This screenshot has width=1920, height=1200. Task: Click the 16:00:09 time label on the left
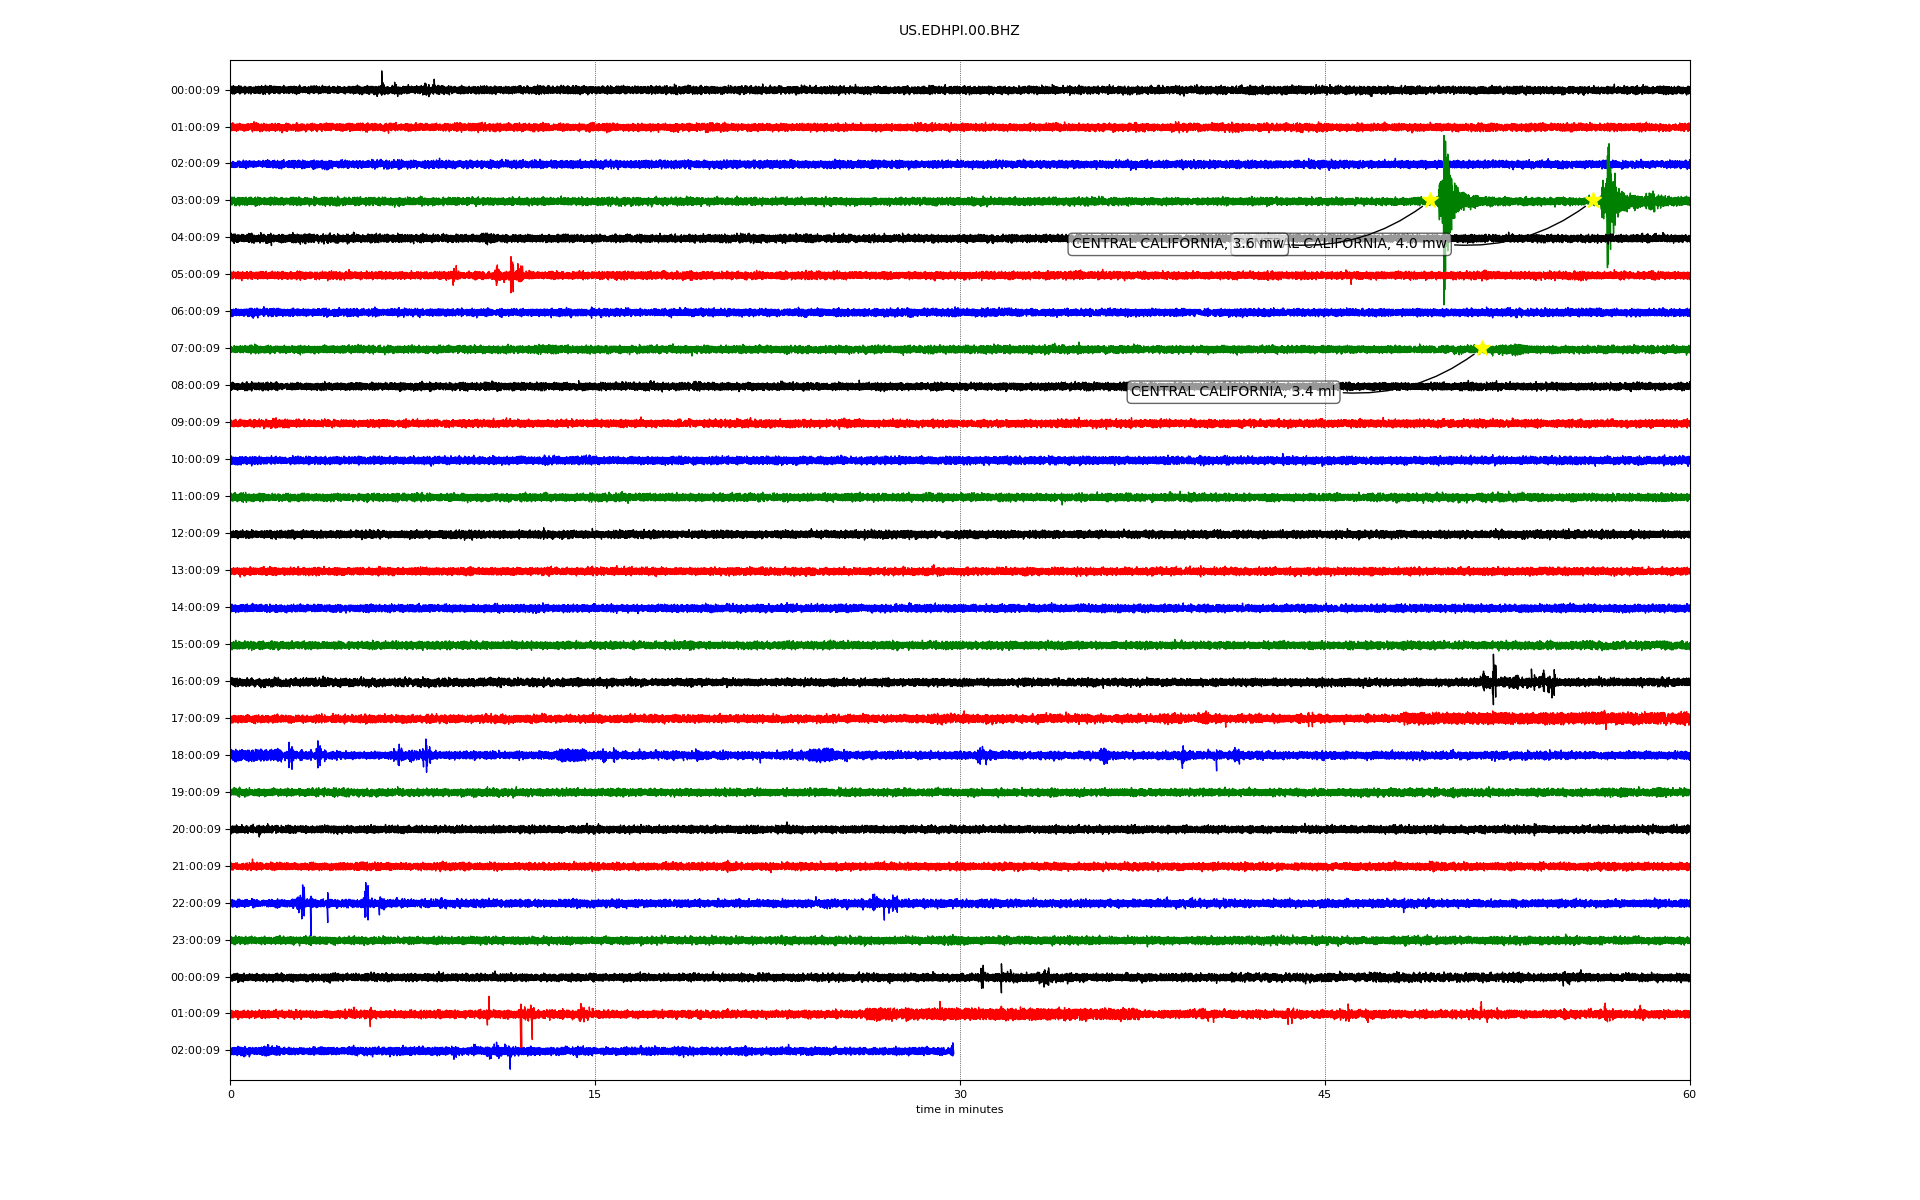coord(195,681)
